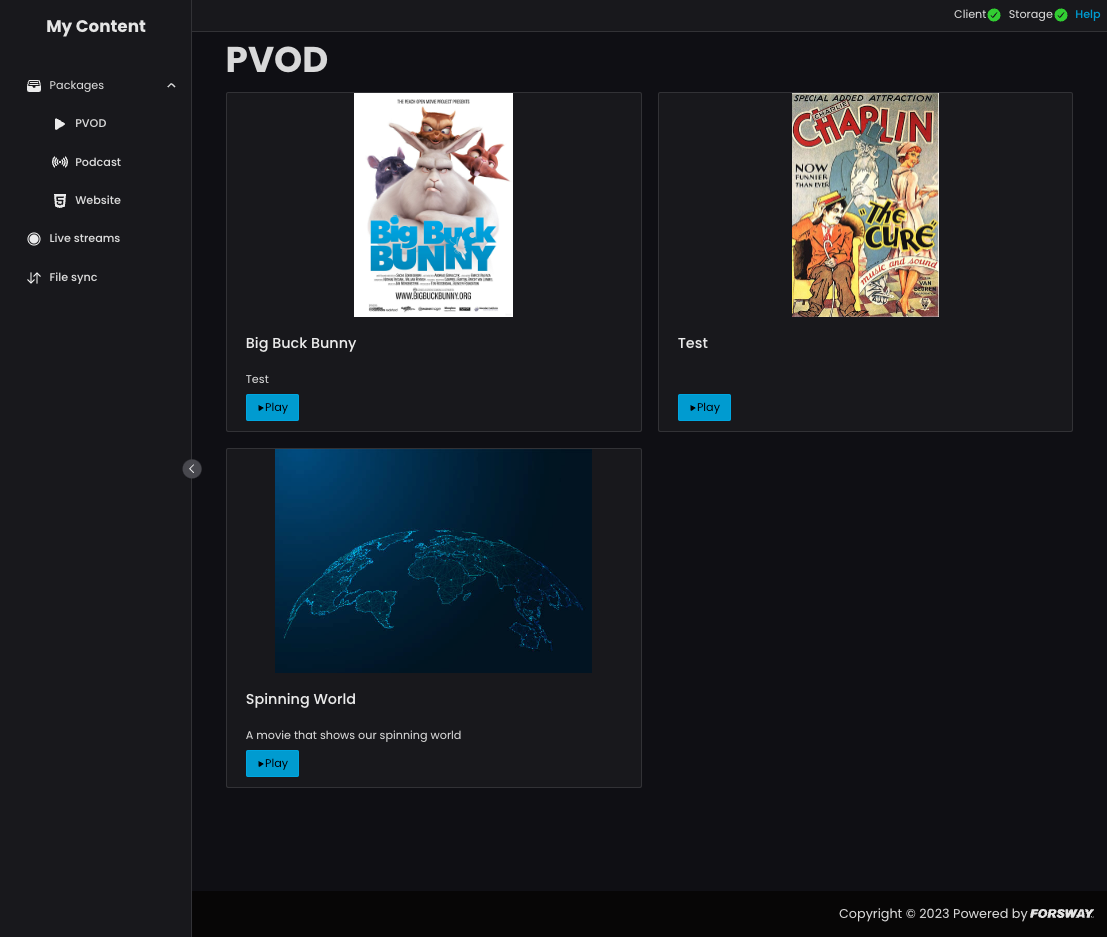Screen dimensions: 1107x937
Task: Play the Spinning World video
Action: coord(273,763)
